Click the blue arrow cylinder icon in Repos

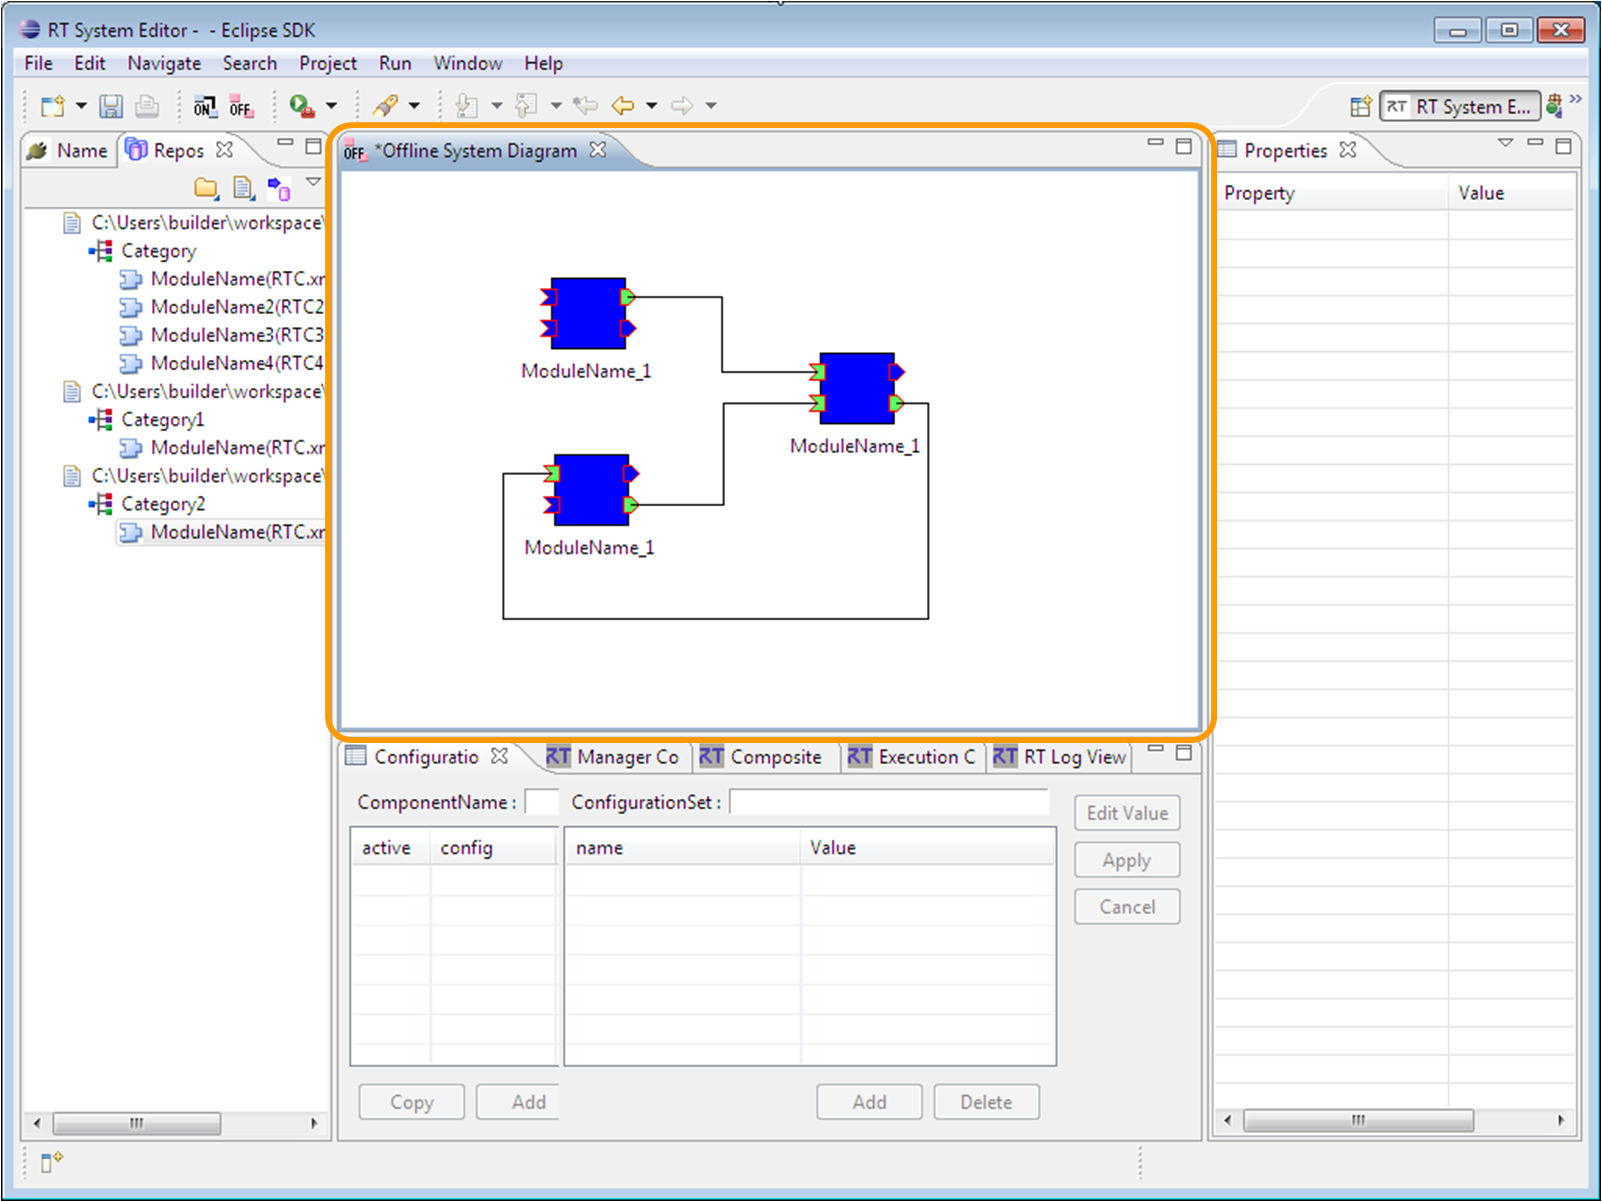pyautogui.click(x=279, y=188)
